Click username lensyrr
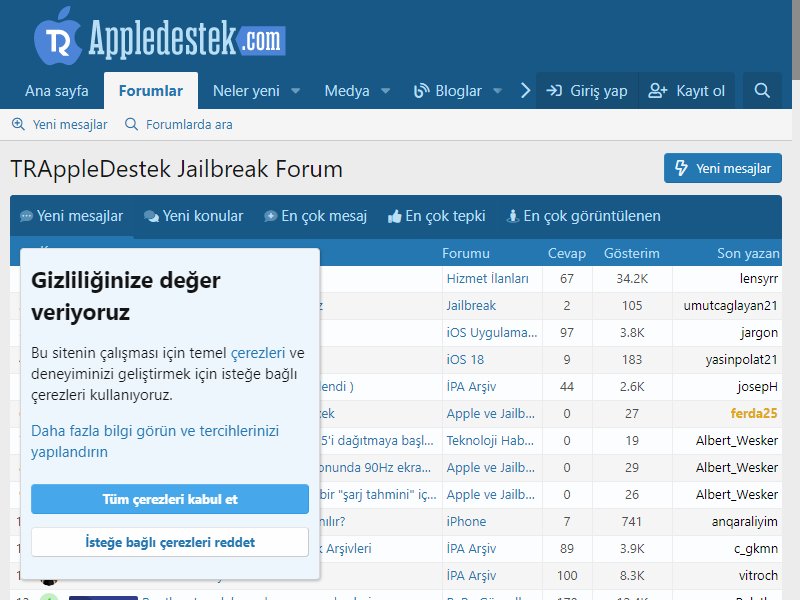This screenshot has width=800, height=600. [759, 279]
